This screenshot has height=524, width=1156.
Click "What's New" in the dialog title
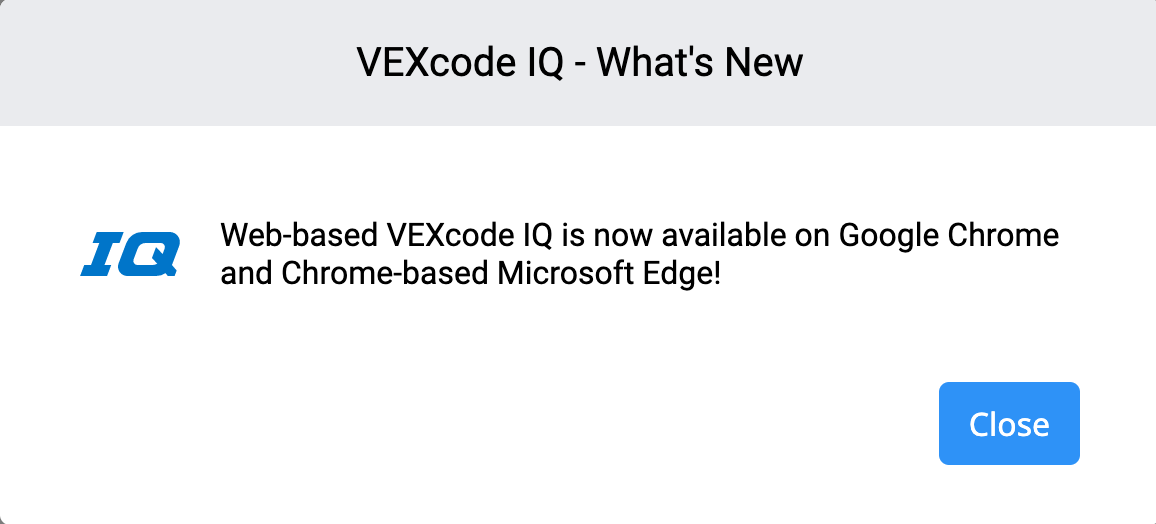pos(714,63)
